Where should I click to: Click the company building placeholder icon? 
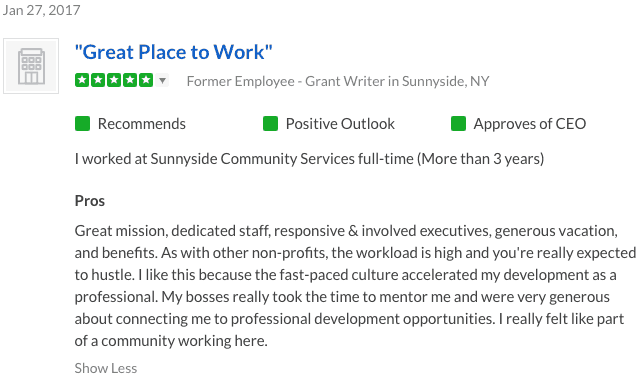(x=31, y=66)
